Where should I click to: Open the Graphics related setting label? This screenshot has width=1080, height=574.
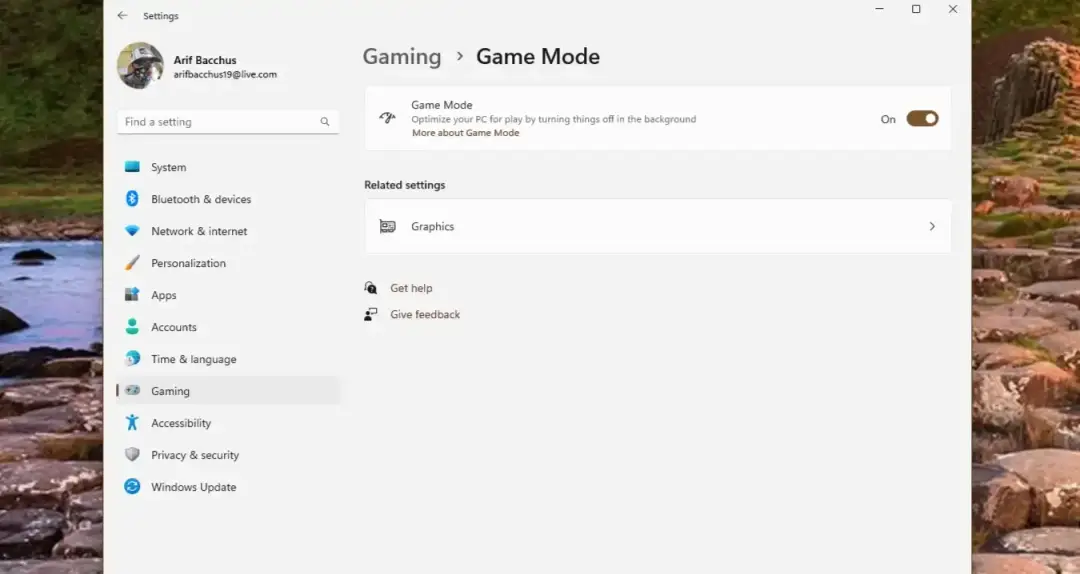[x=433, y=226]
